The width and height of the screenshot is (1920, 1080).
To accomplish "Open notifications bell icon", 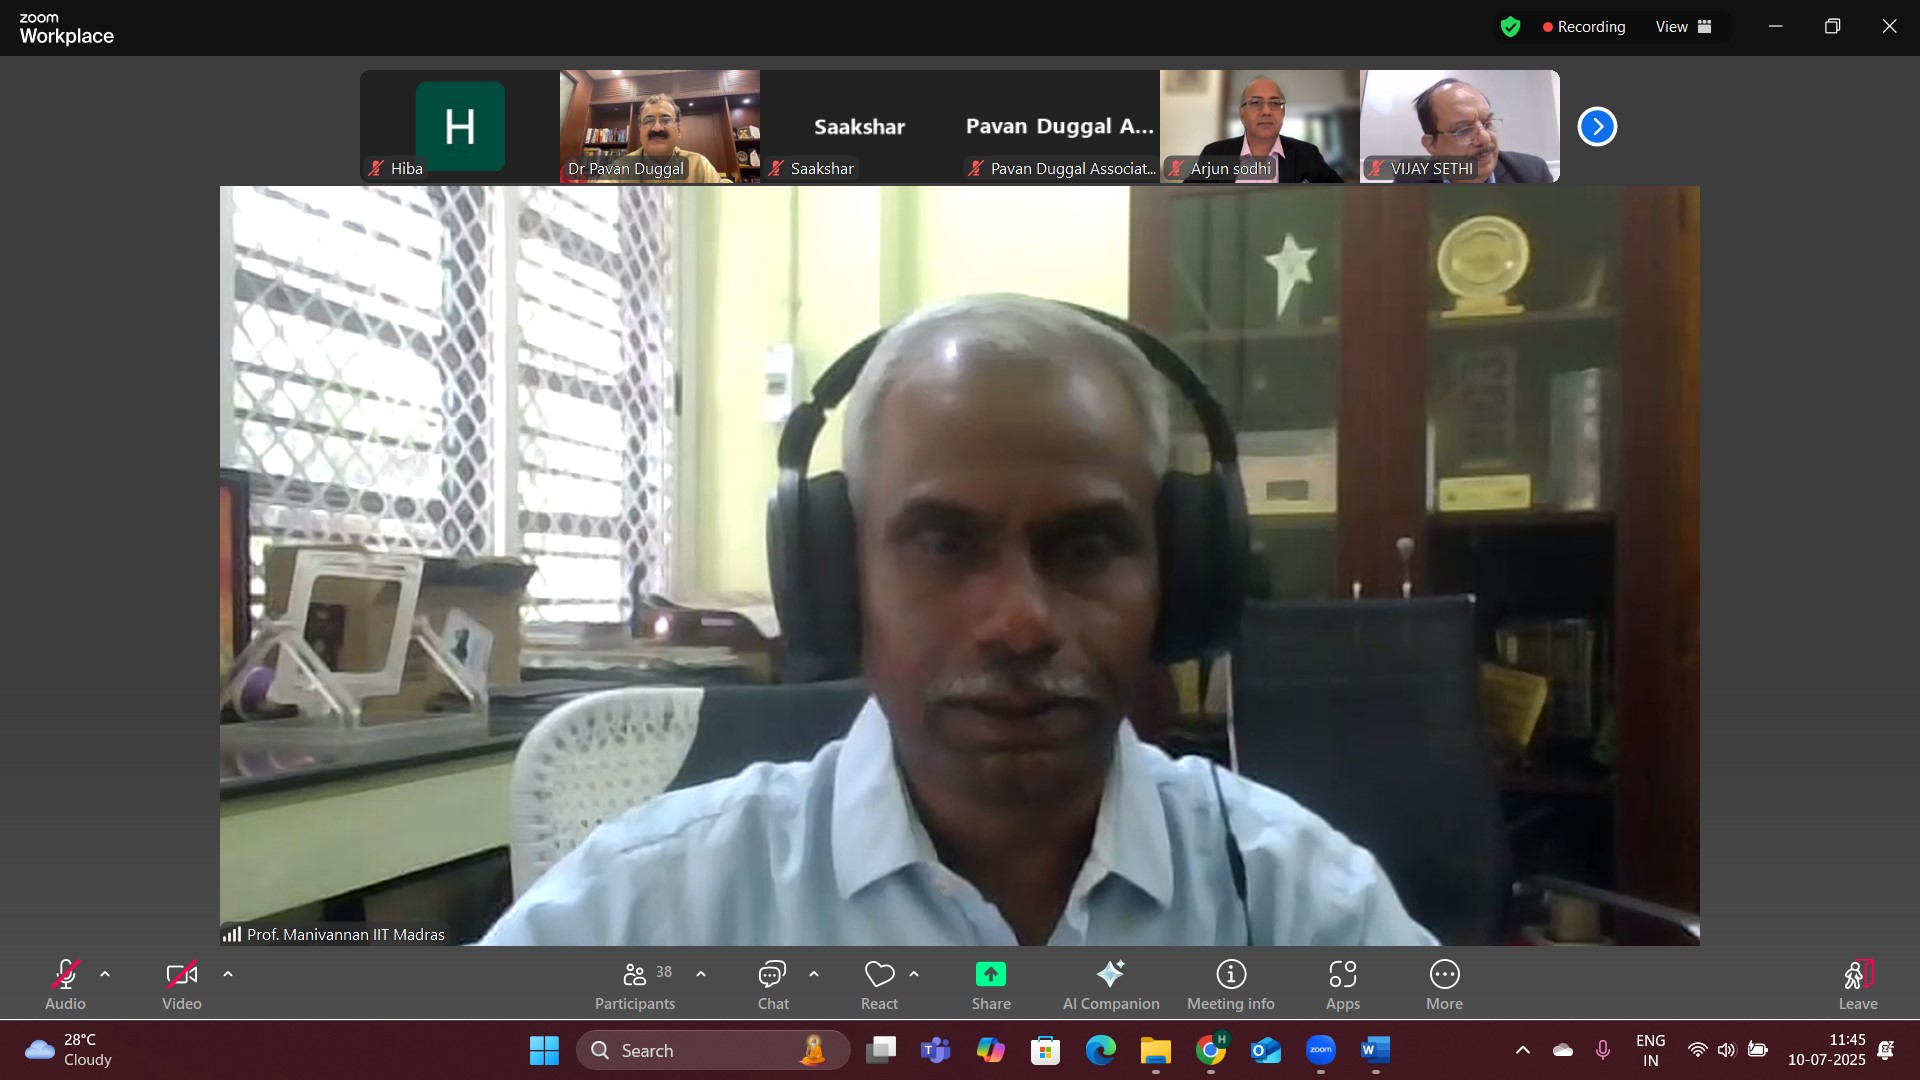I will click(x=1886, y=1050).
